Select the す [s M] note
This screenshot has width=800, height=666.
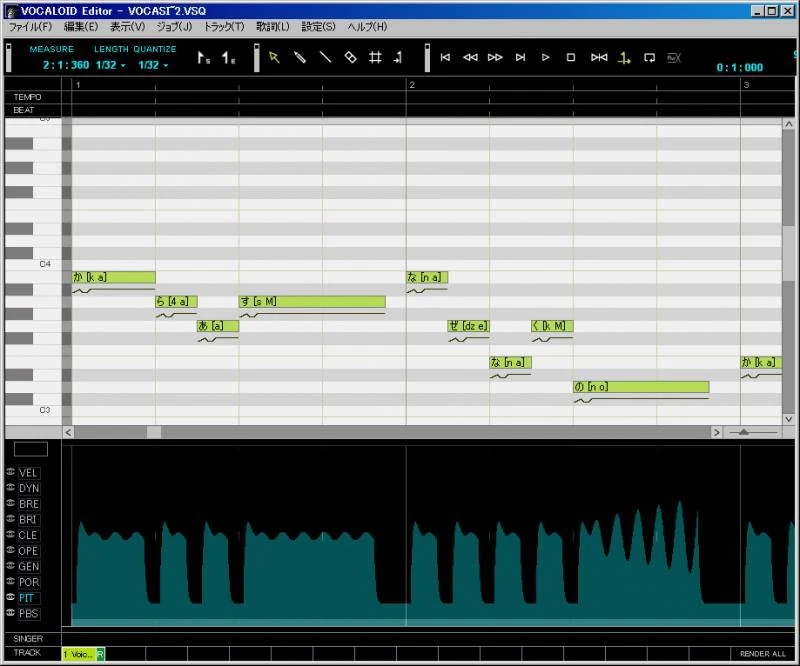[x=312, y=302]
